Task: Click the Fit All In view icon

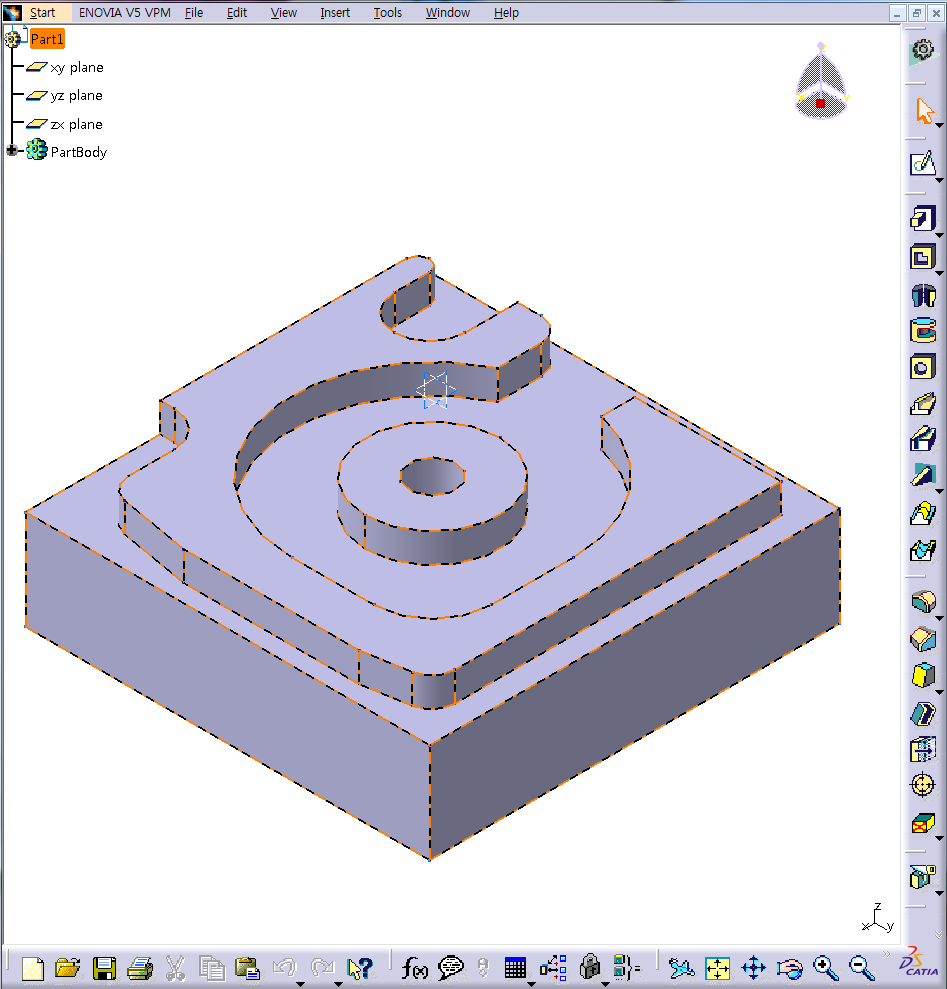Action: [718, 967]
